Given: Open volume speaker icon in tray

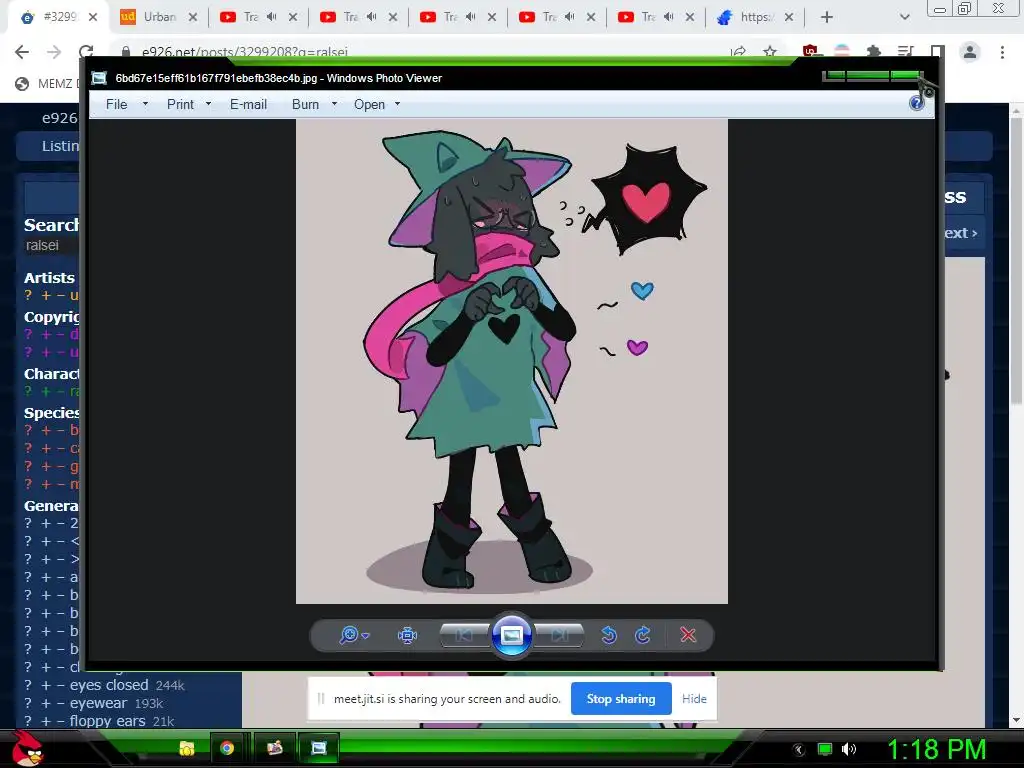Looking at the screenshot, I should [x=848, y=749].
